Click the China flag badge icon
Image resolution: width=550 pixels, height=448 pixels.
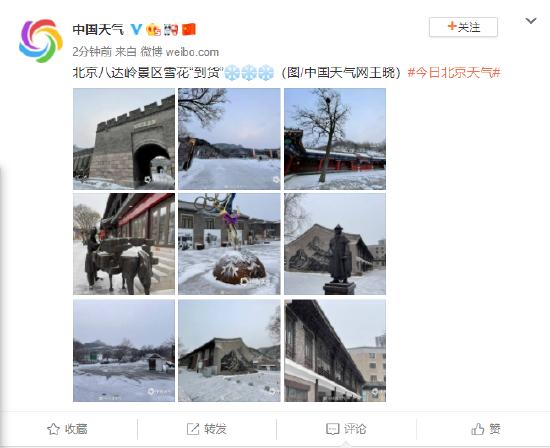click(x=189, y=29)
